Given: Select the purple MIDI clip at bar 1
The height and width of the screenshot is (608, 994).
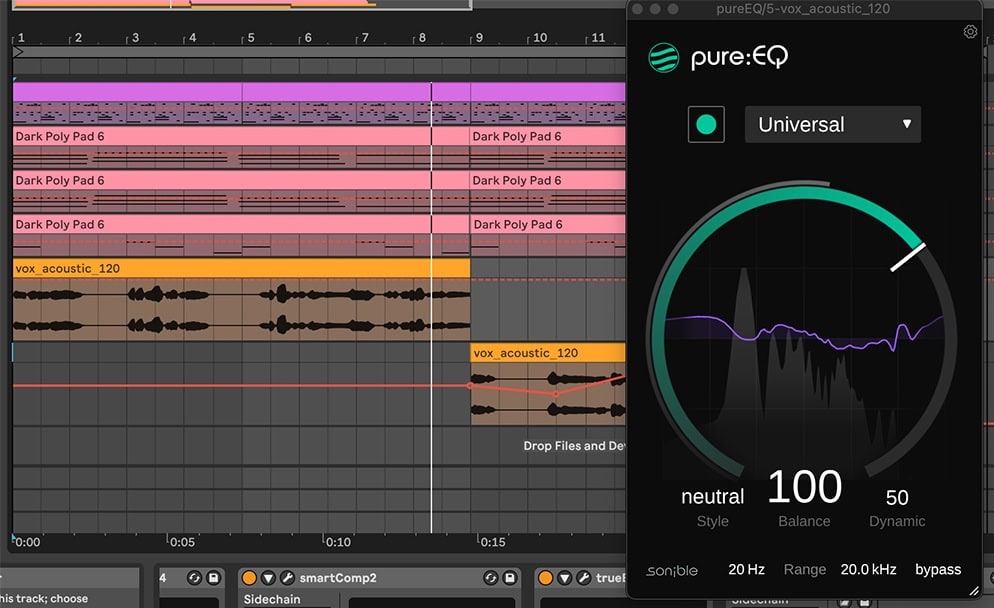Looking at the screenshot, I should click(127, 92).
